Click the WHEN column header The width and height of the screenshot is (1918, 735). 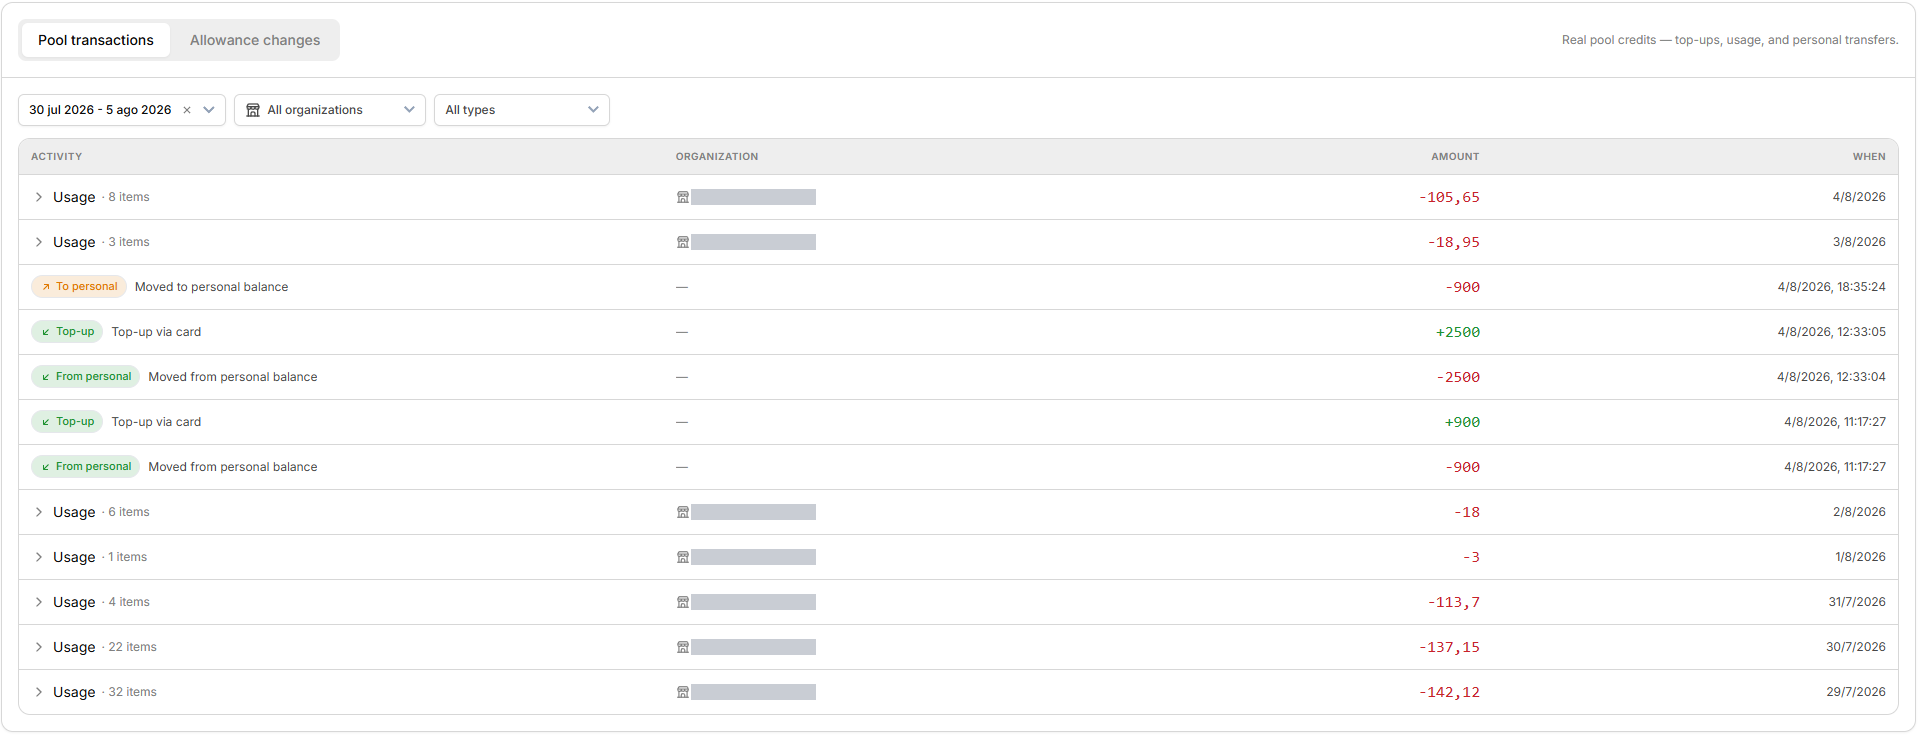tap(1869, 157)
